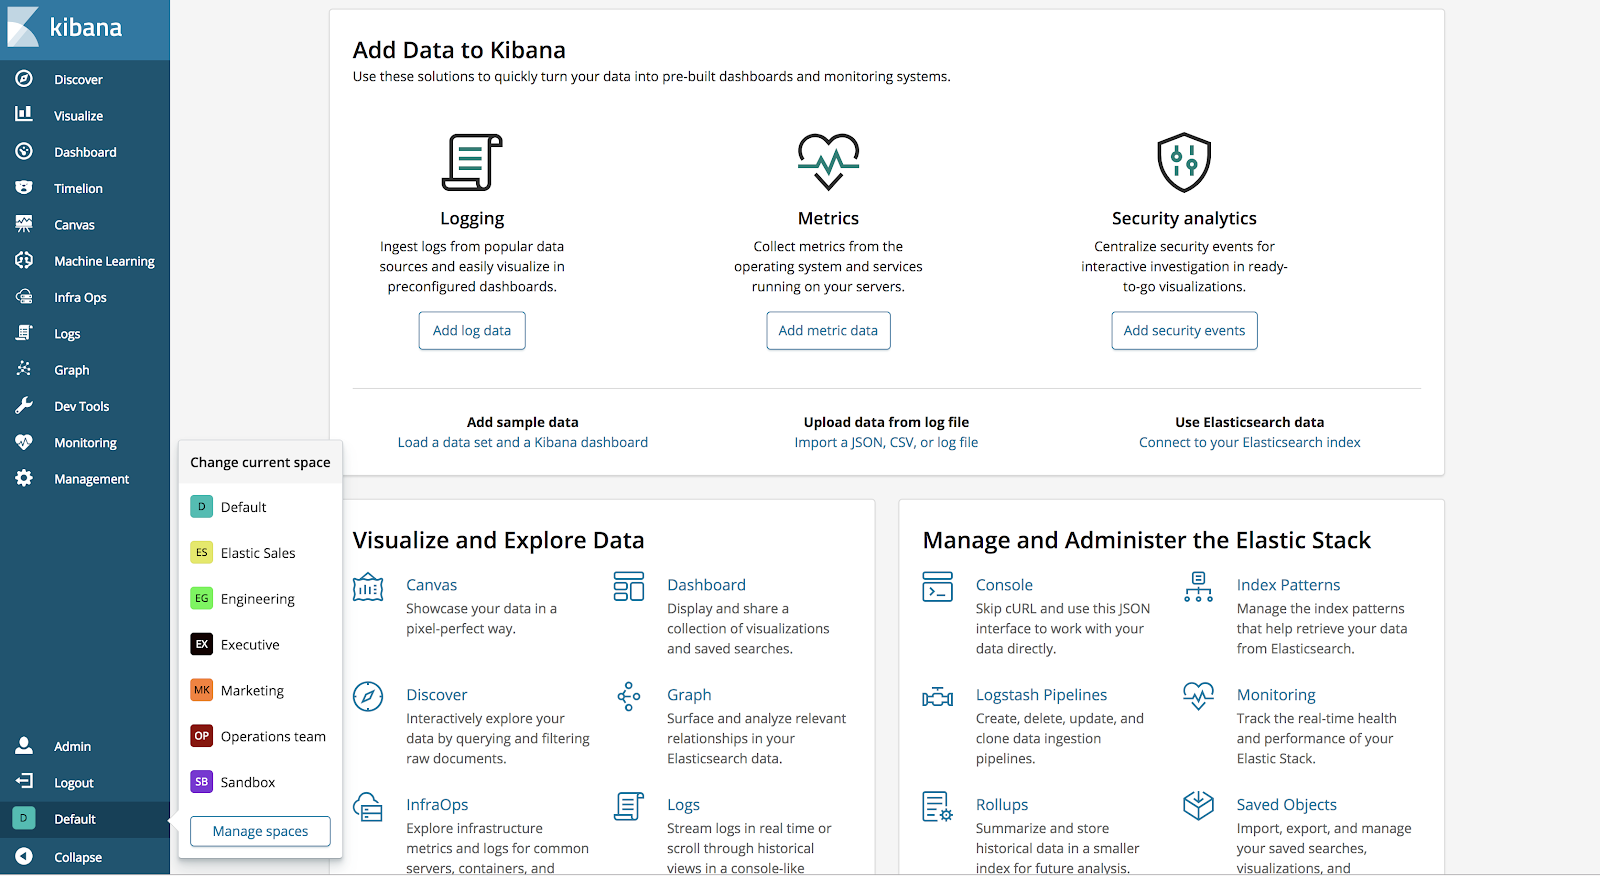The height and width of the screenshot is (879, 1600).
Task: Switch to the Marketing space
Action: click(x=260, y=691)
